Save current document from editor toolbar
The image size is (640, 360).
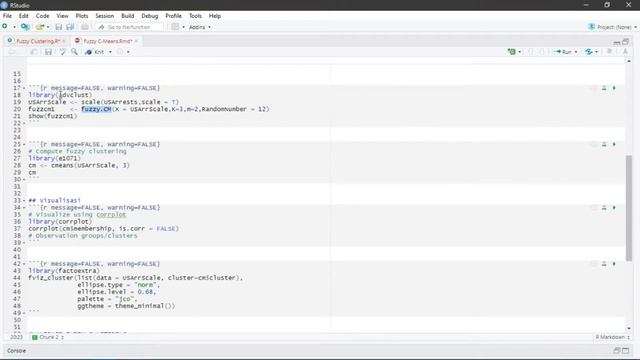tap(48, 52)
